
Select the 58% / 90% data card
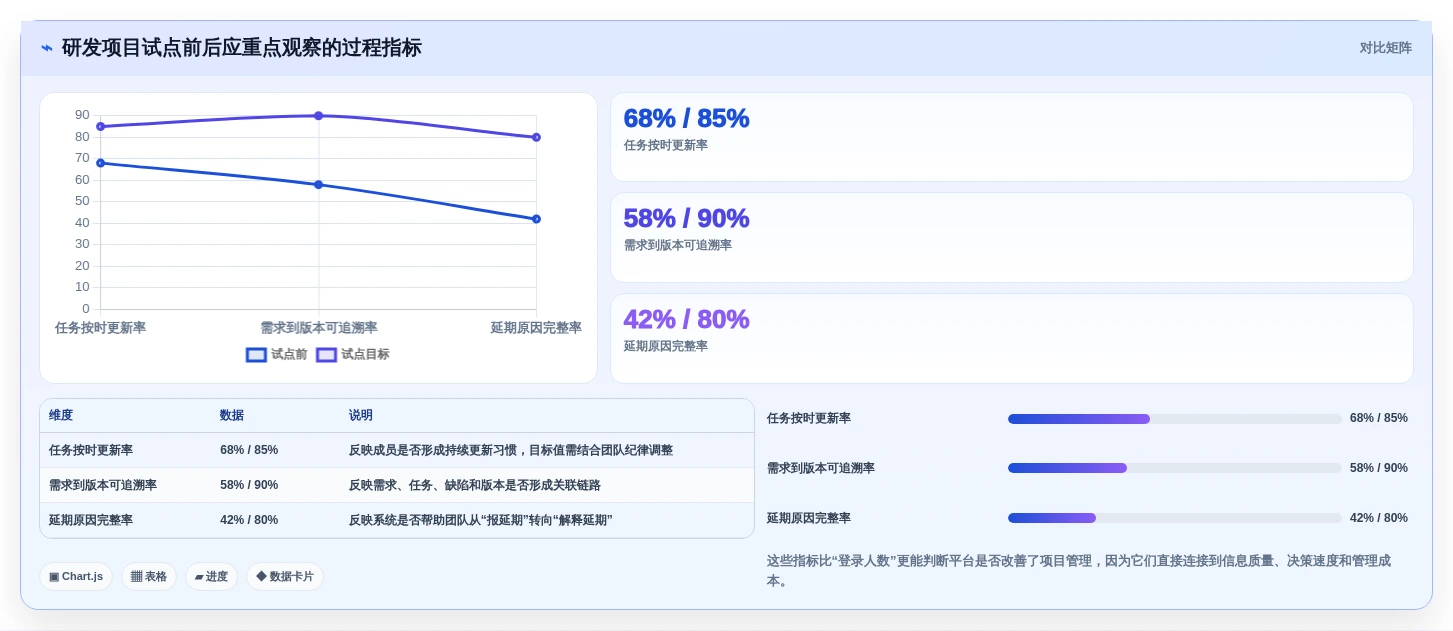click(1012, 238)
